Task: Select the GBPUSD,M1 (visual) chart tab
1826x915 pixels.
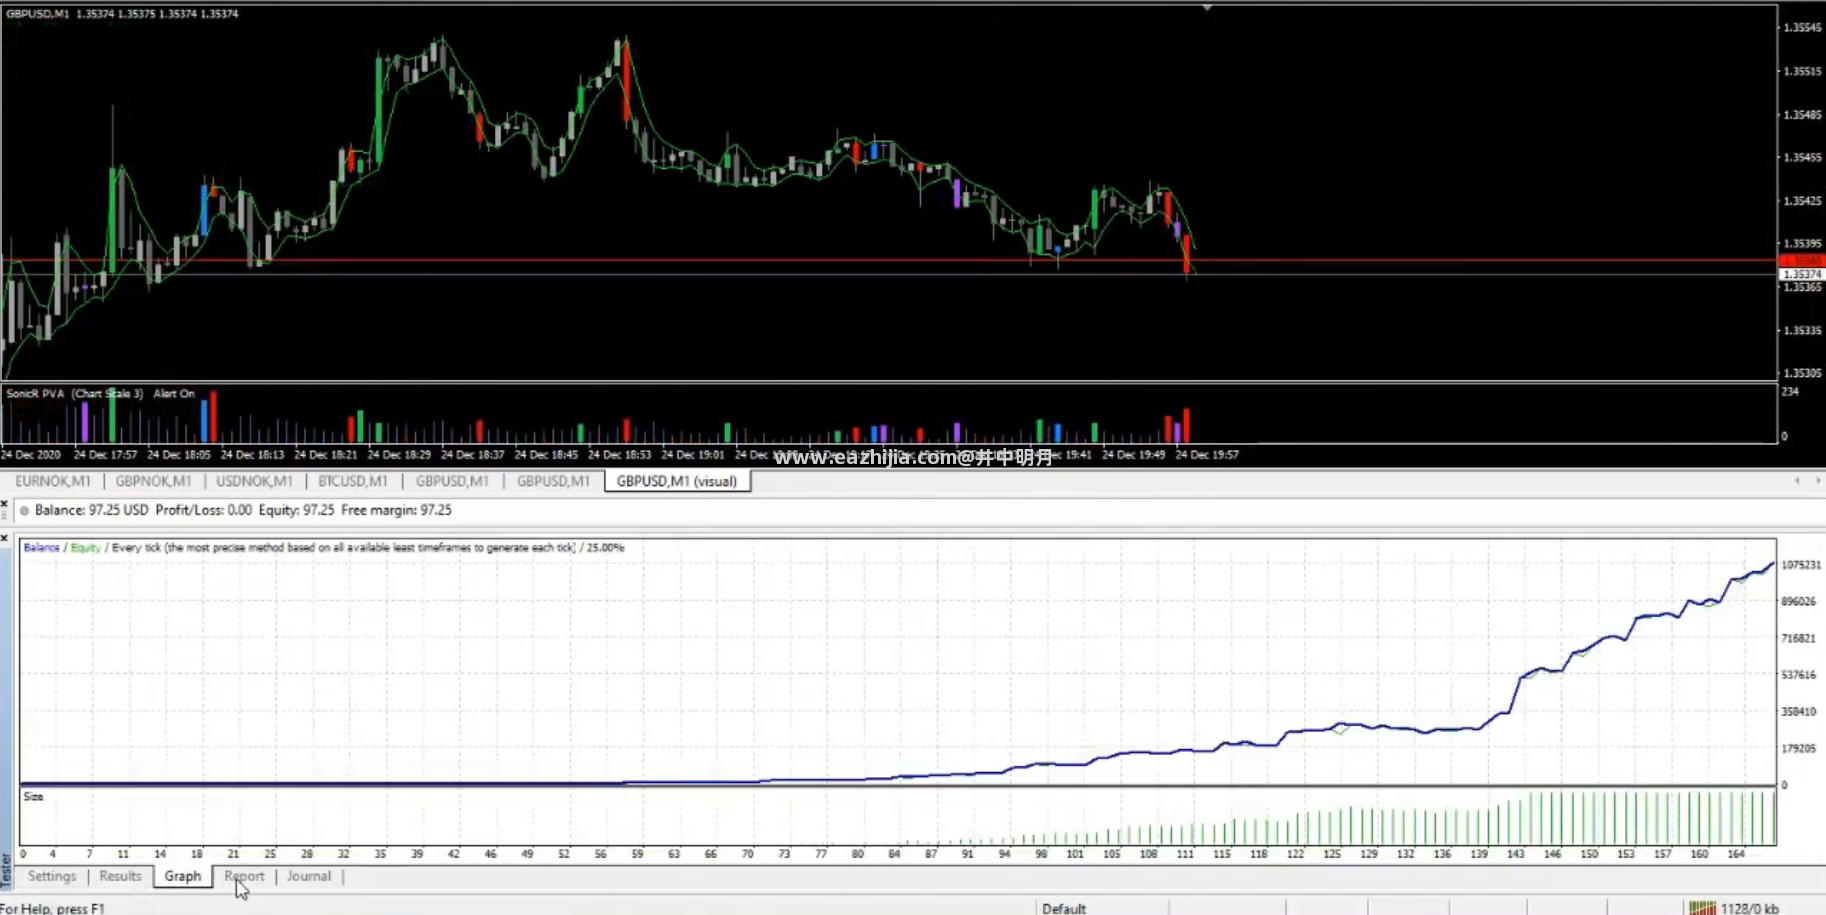Action: [677, 481]
